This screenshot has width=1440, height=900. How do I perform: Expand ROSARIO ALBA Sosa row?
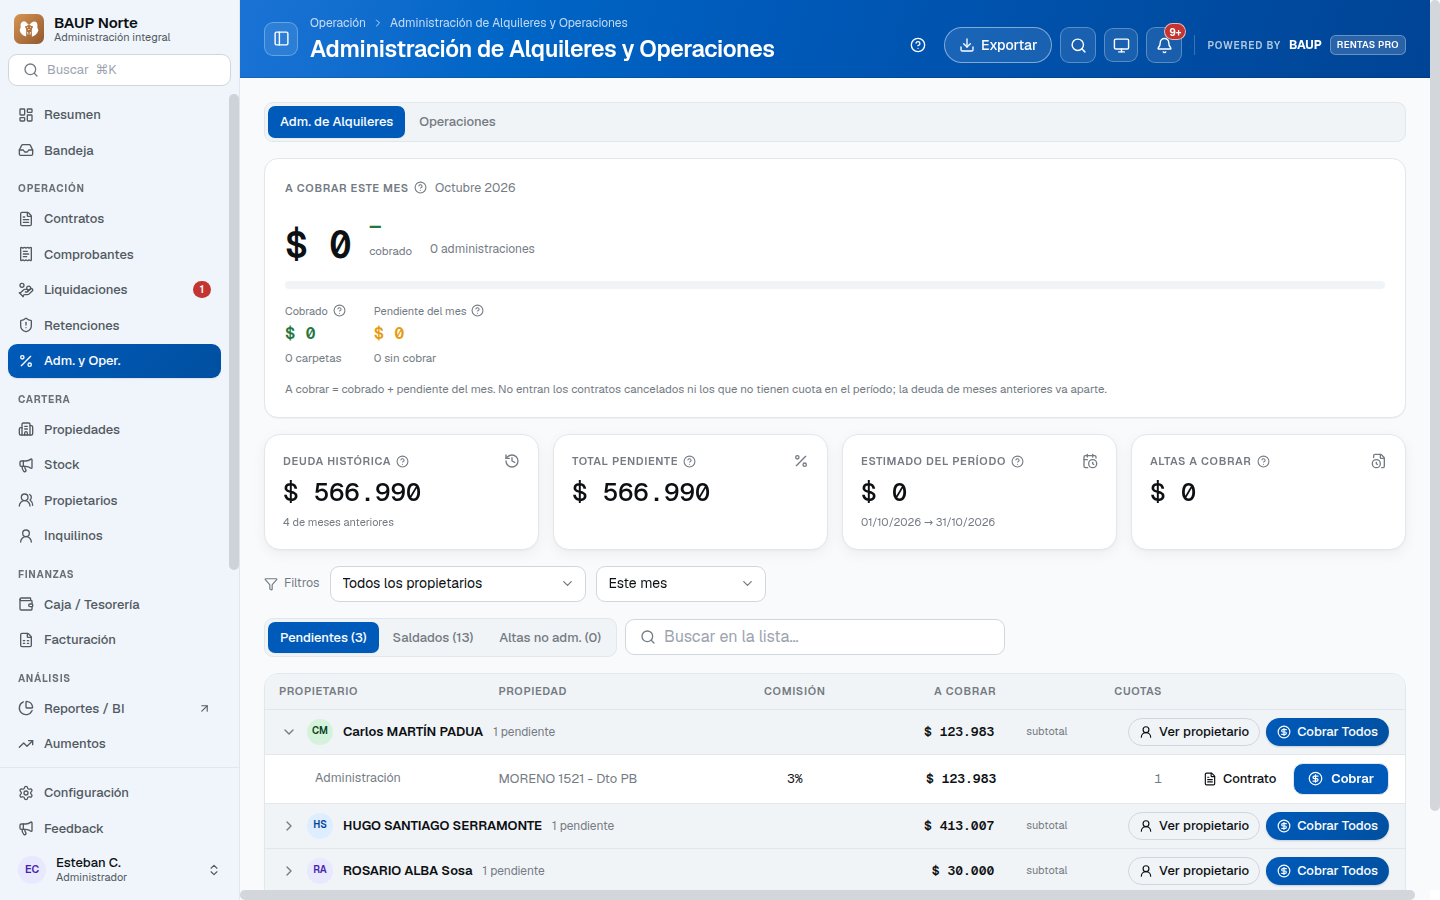click(289, 871)
